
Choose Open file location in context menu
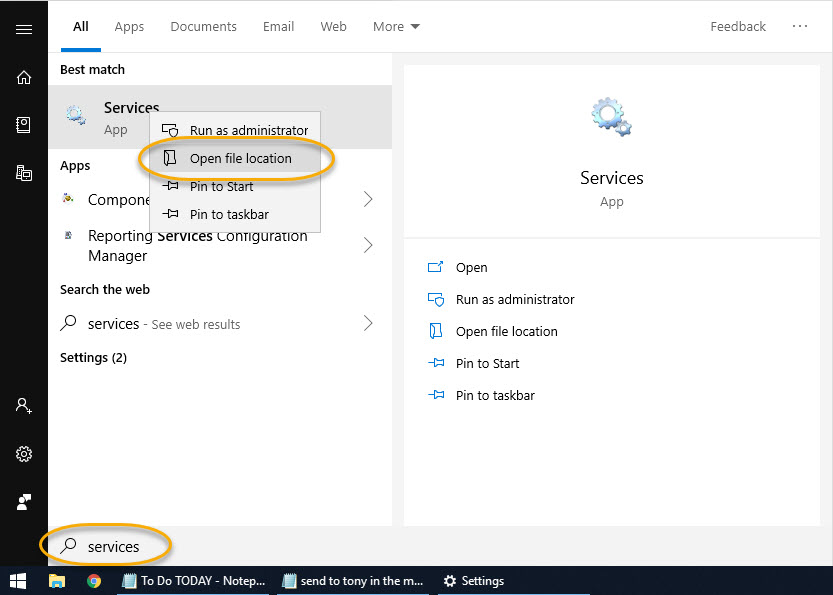click(x=235, y=158)
